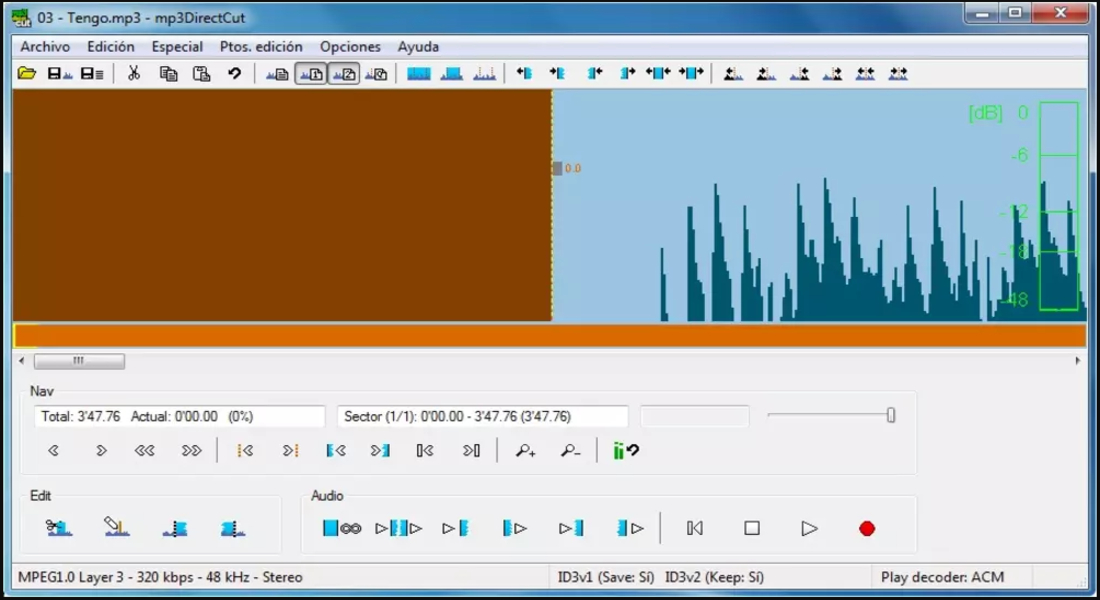This screenshot has height=600, width=1100.
Task: Set selection begin in Edit panel
Action: tap(175, 528)
